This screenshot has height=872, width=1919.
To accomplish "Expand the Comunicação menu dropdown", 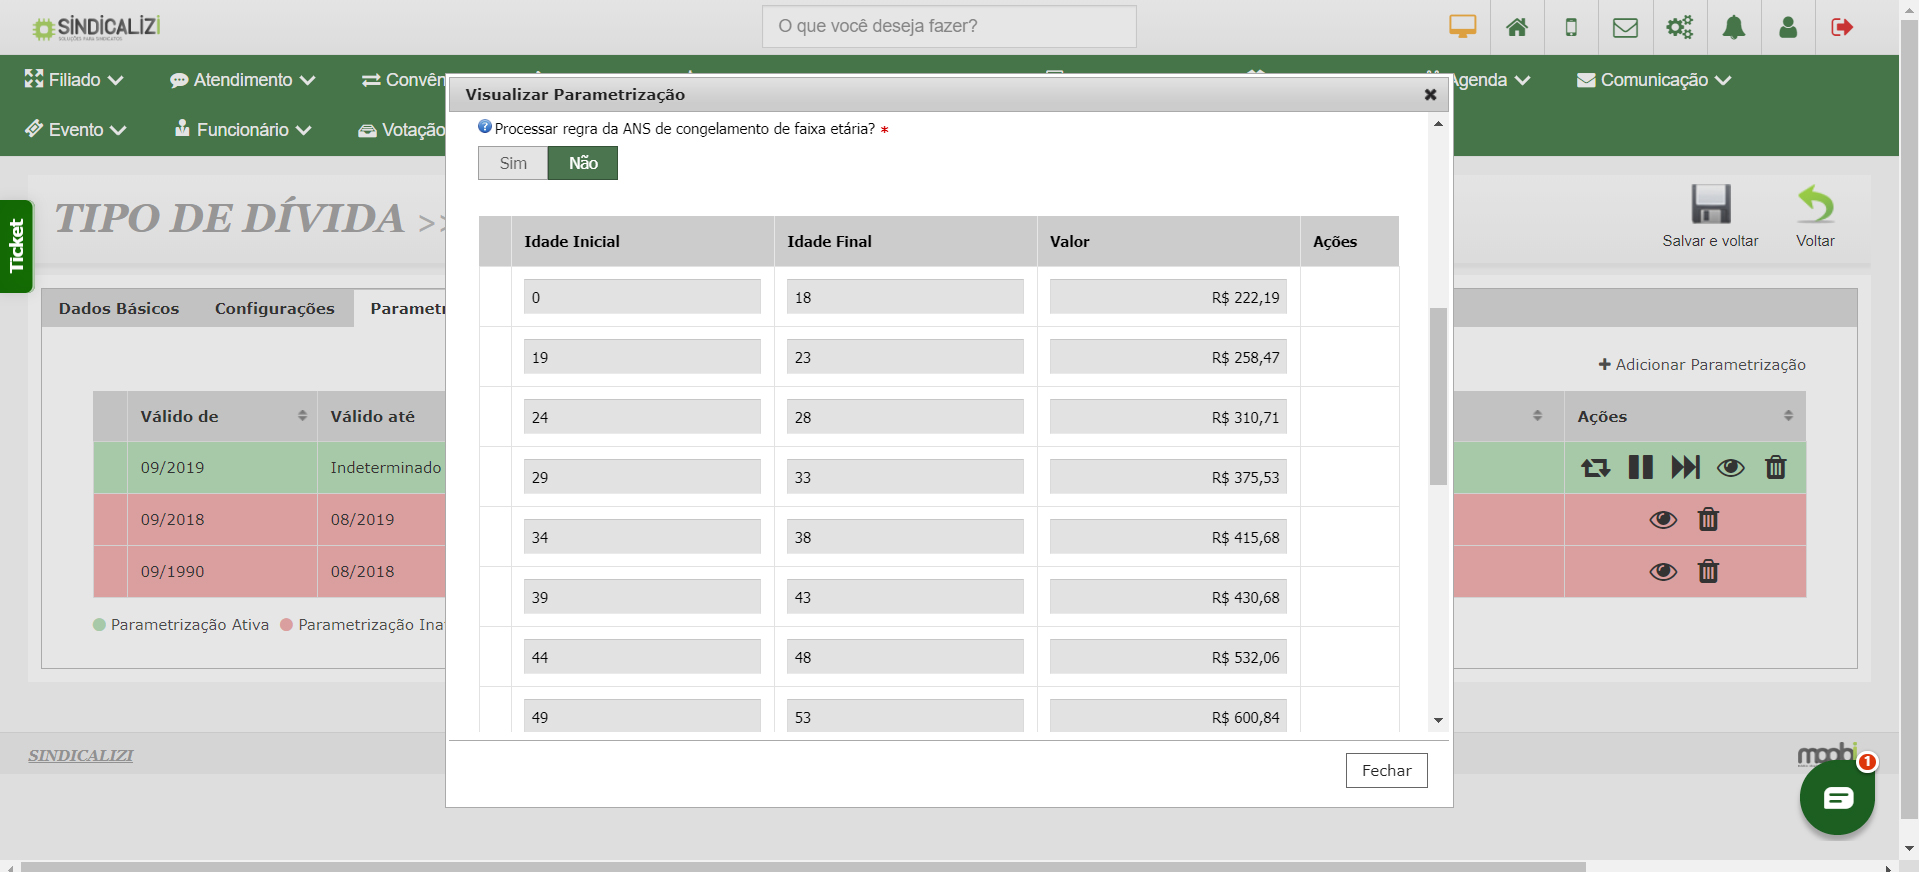I will [x=1654, y=80].
